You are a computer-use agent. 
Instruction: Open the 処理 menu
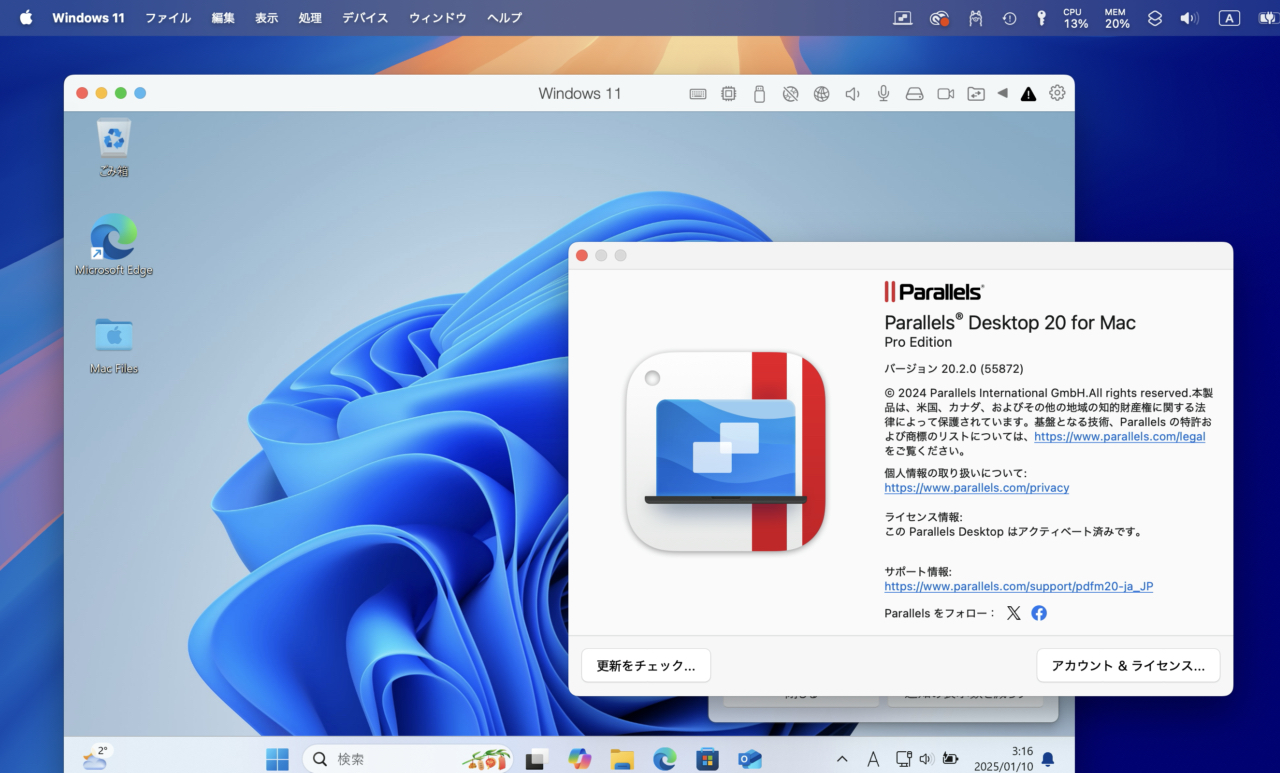310,18
